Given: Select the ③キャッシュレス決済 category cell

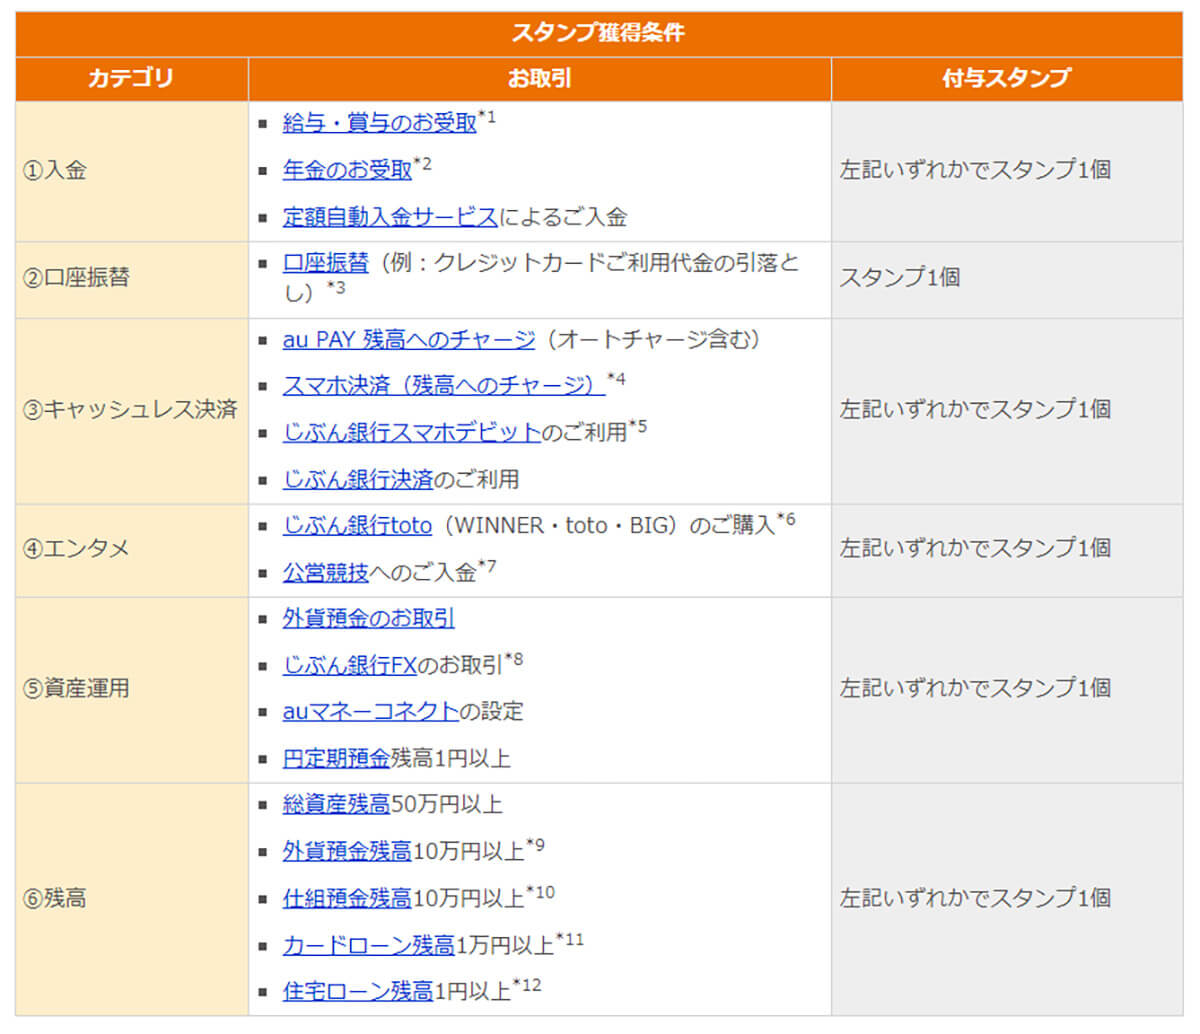Looking at the screenshot, I should tap(132, 411).
